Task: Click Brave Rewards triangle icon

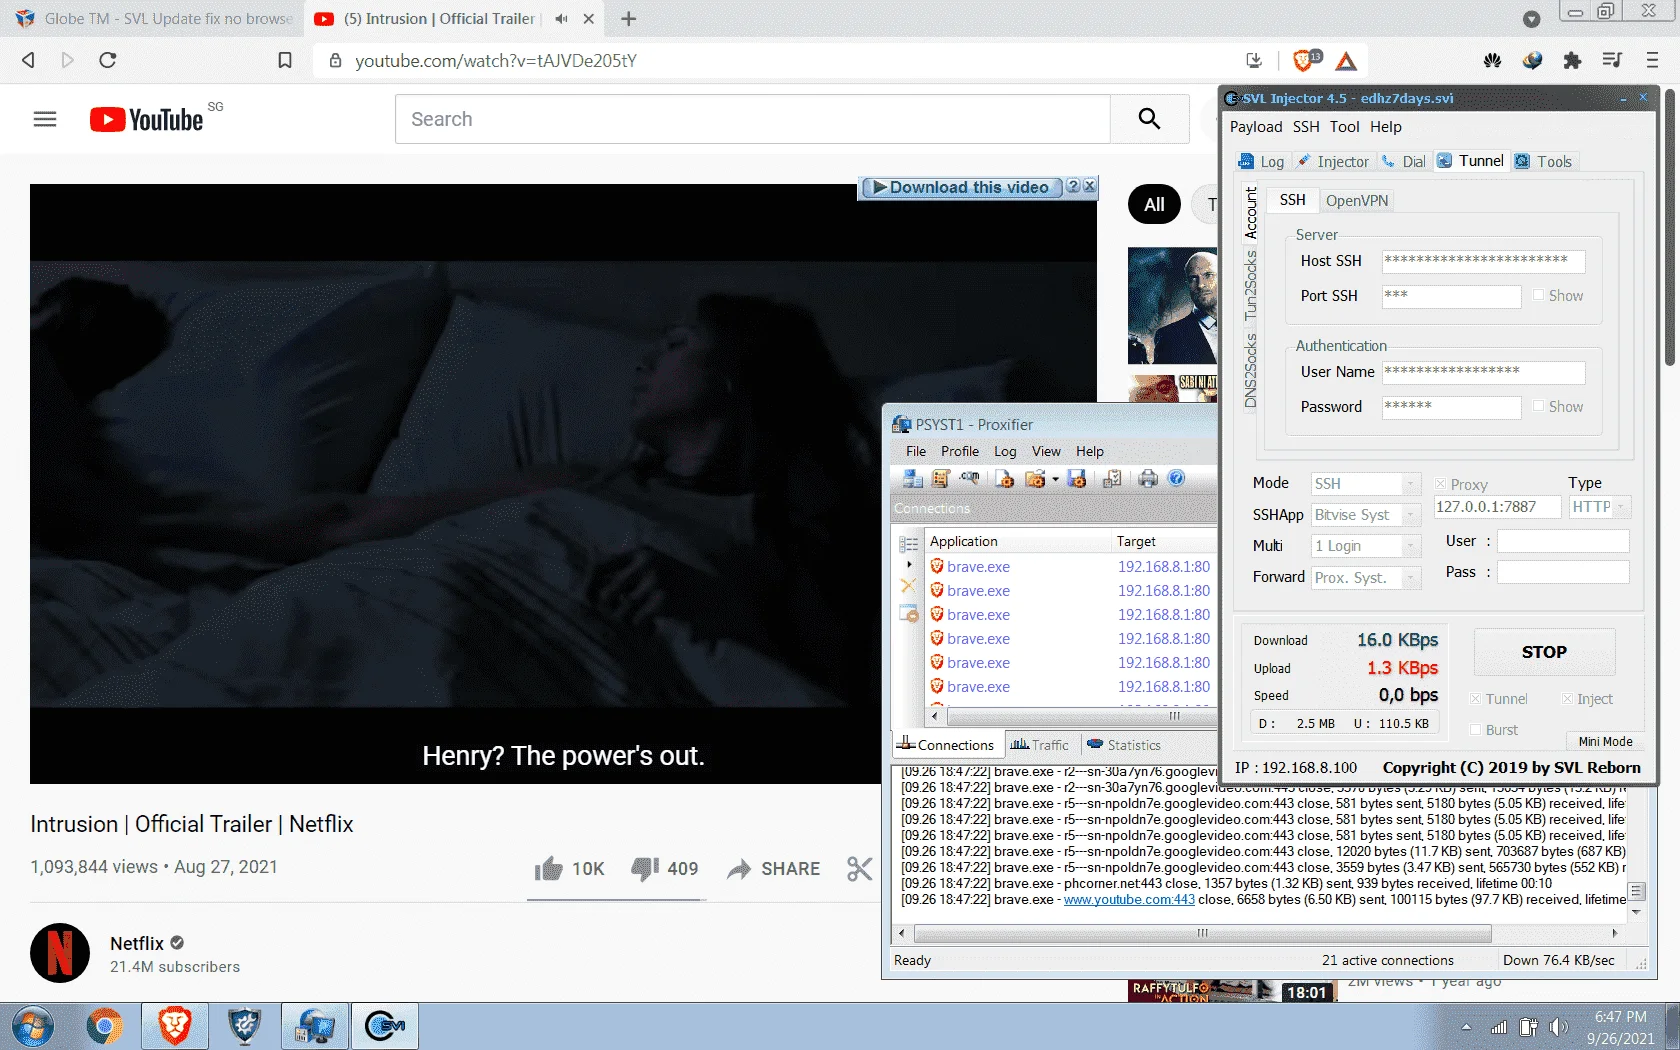Action: tap(1346, 61)
